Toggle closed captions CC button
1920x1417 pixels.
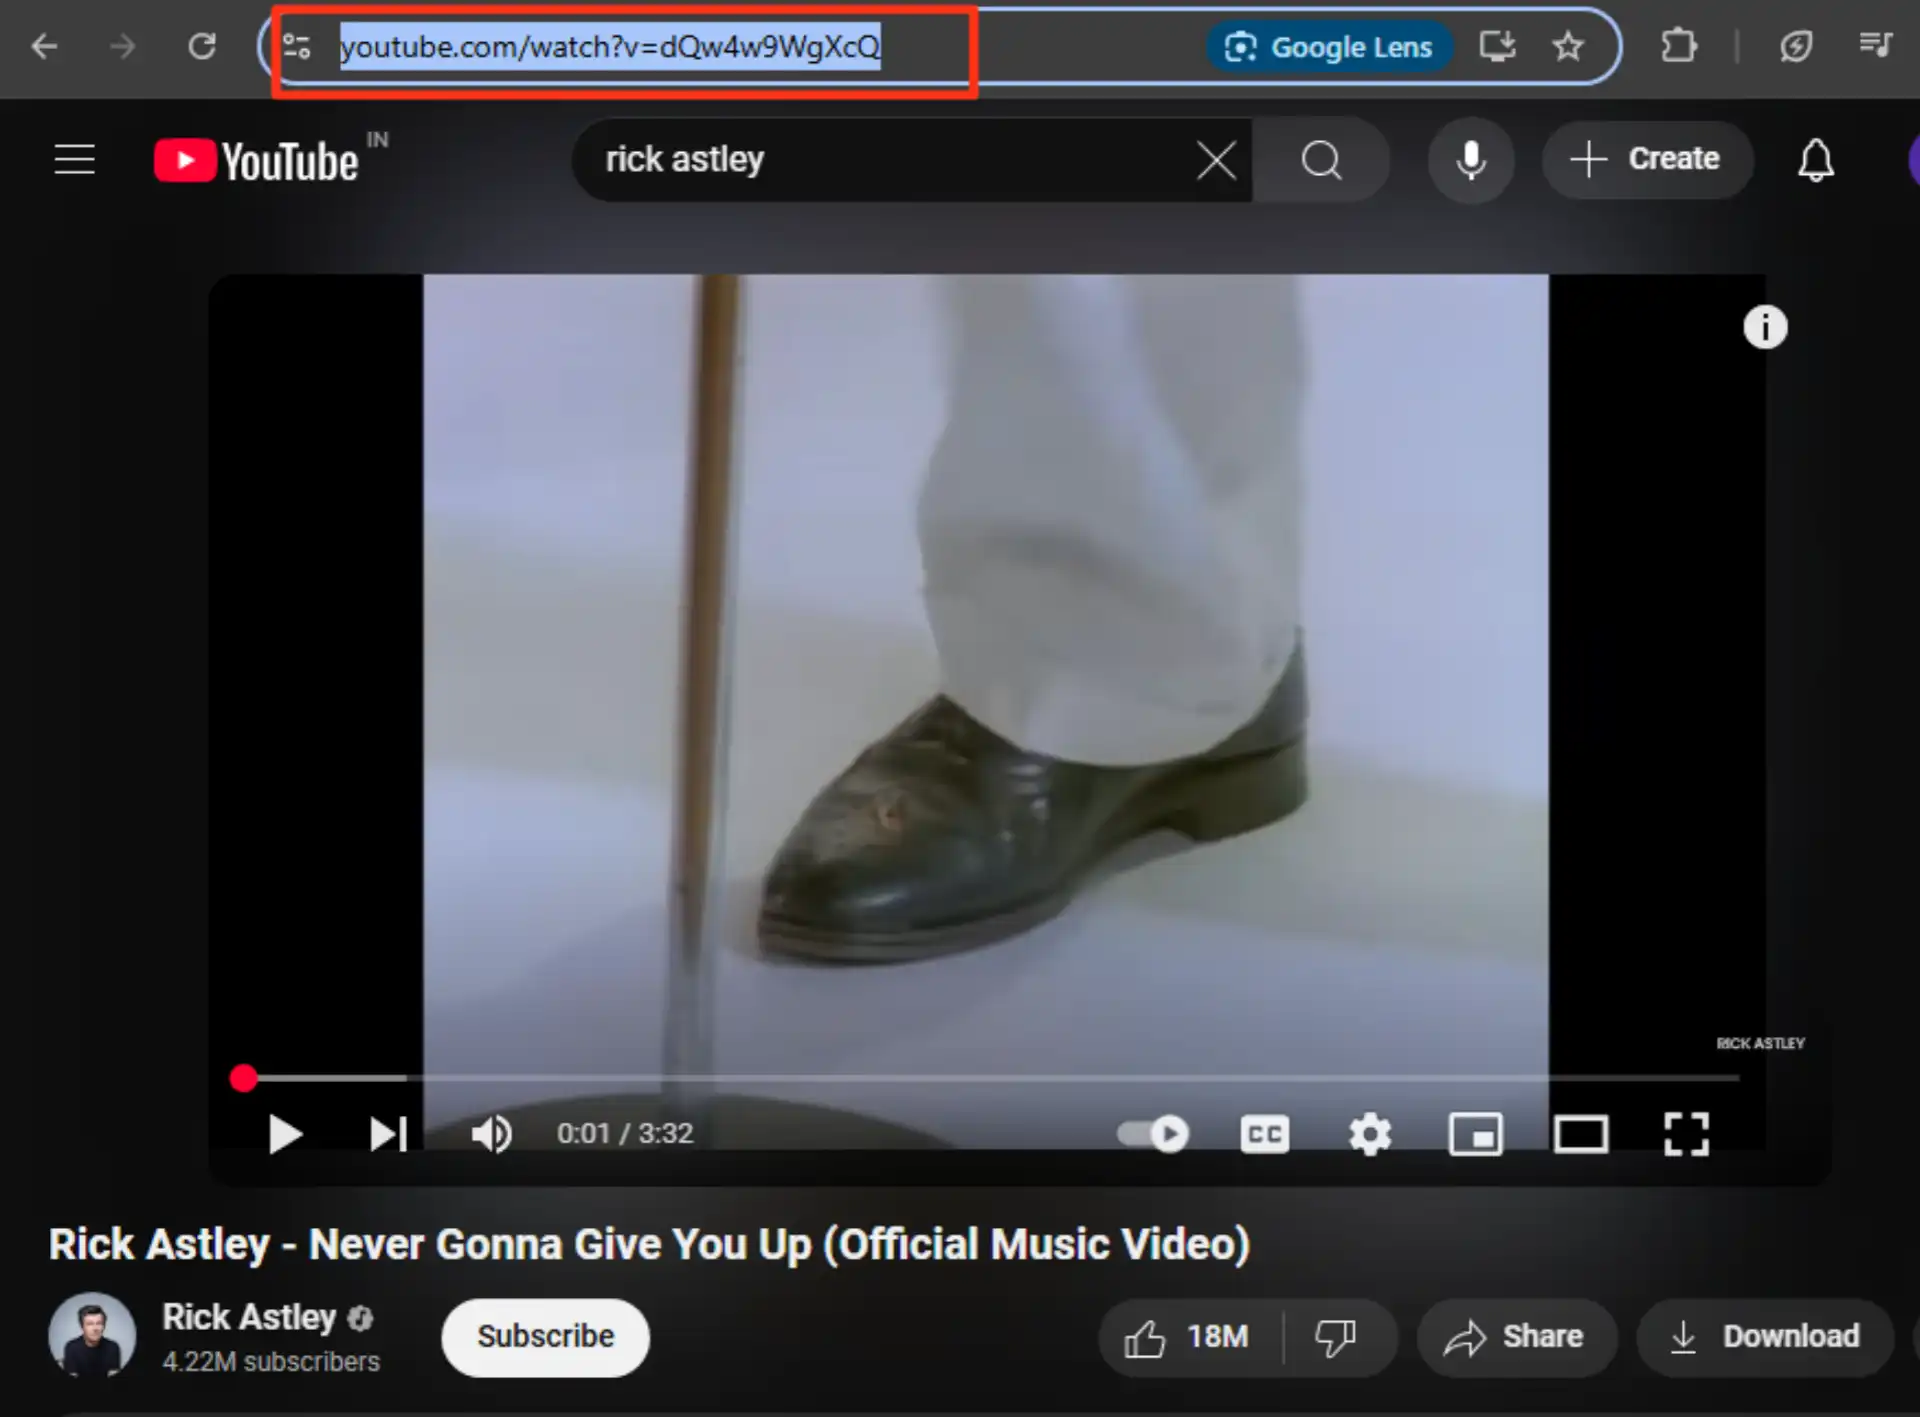pos(1264,1134)
